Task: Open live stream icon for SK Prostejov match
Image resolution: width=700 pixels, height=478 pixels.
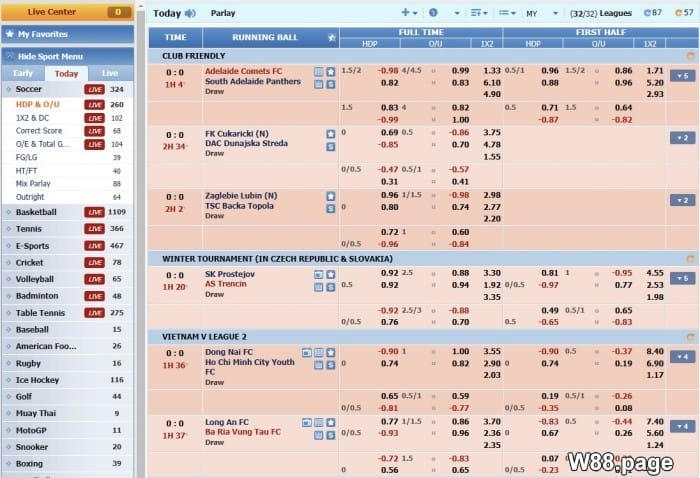Action: tap(318, 274)
